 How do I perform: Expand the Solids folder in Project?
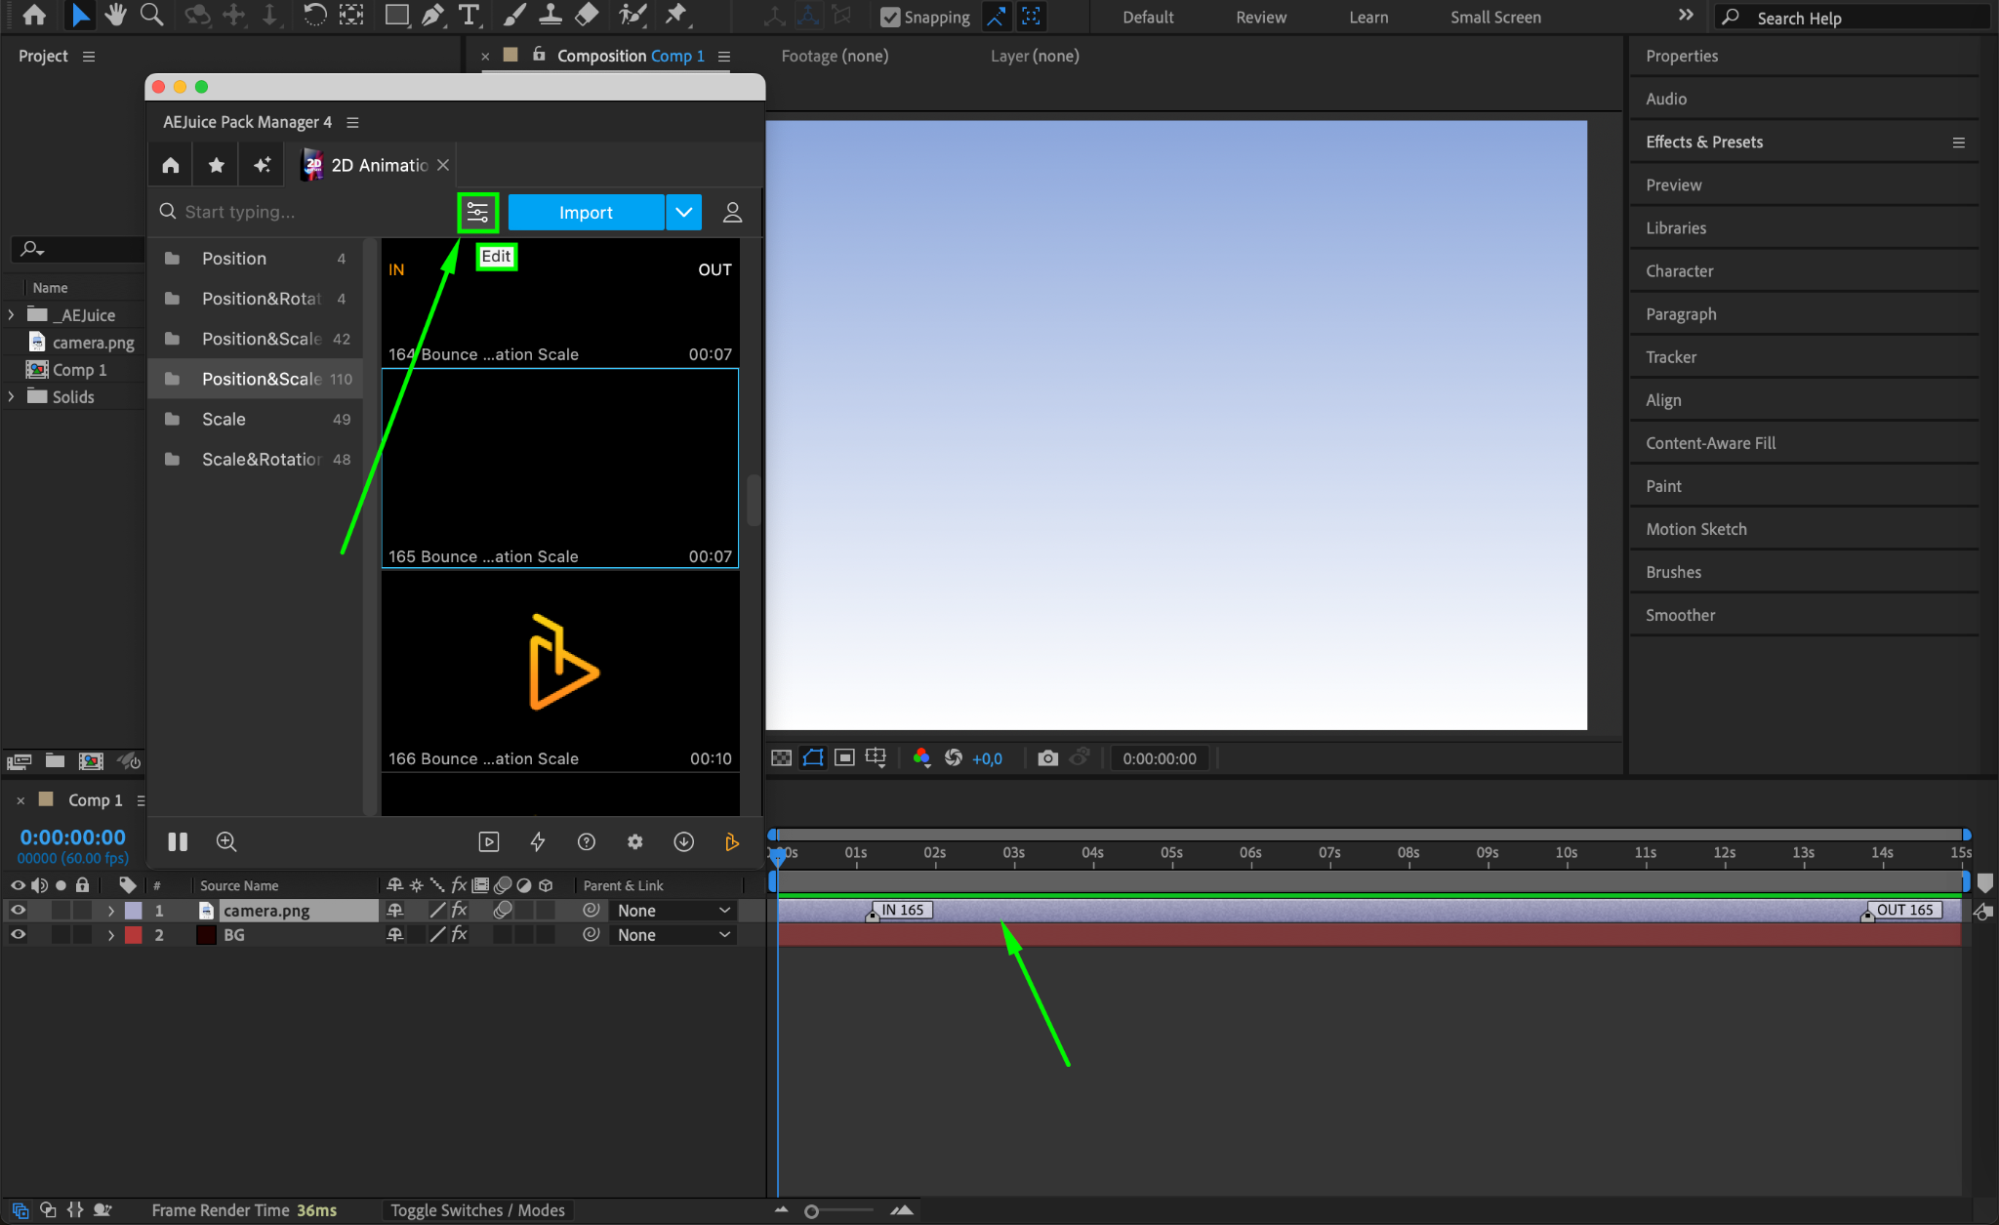point(11,397)
